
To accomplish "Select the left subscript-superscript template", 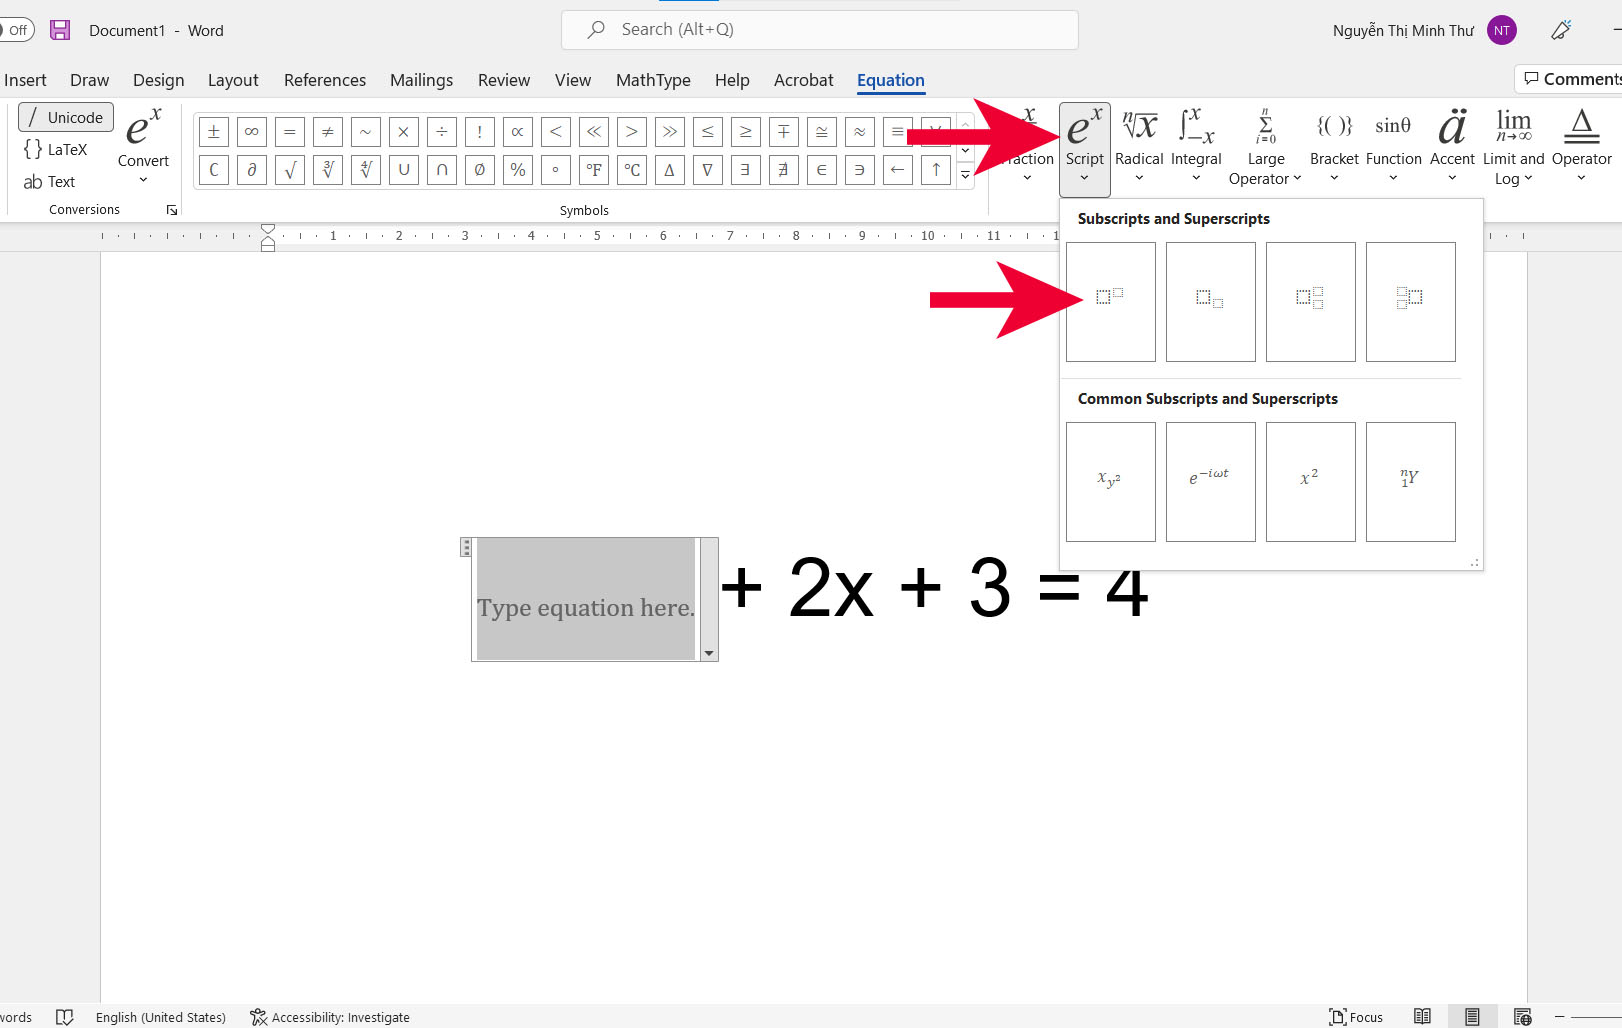I will click(x=1410, y=301).
